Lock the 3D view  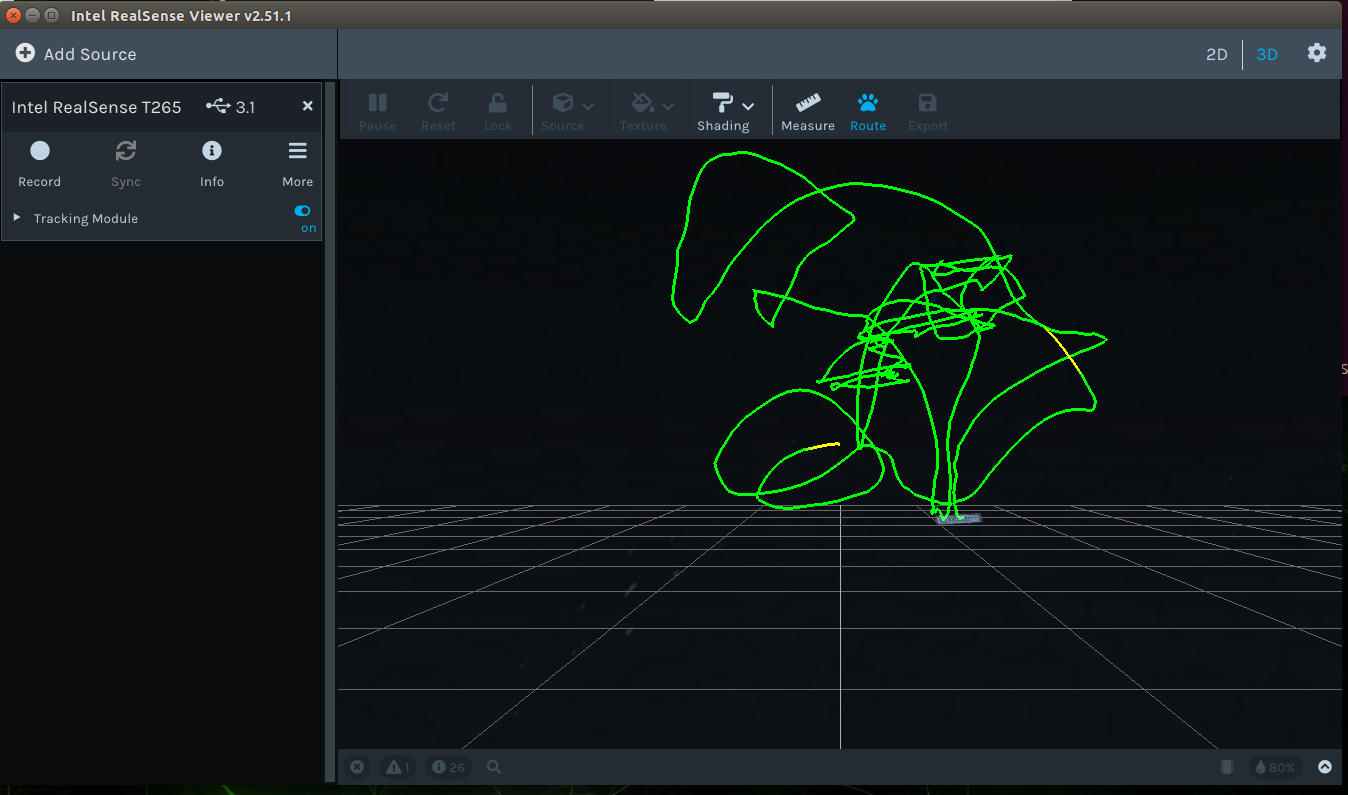click(x=497, y=111)
